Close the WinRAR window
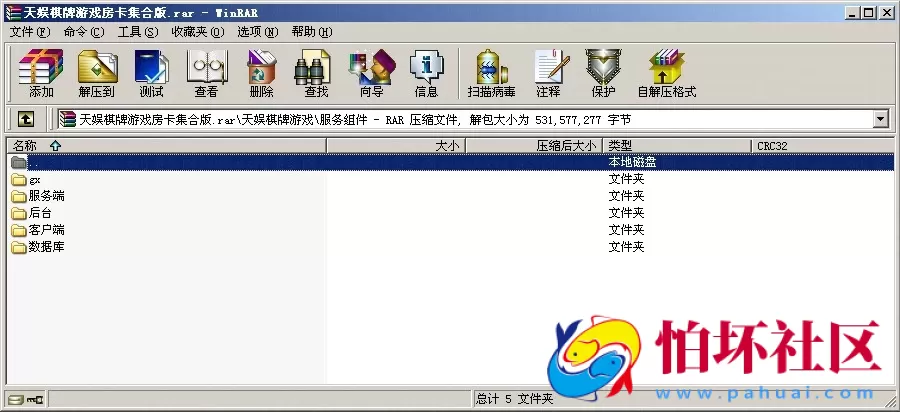 tap(886, 13)
